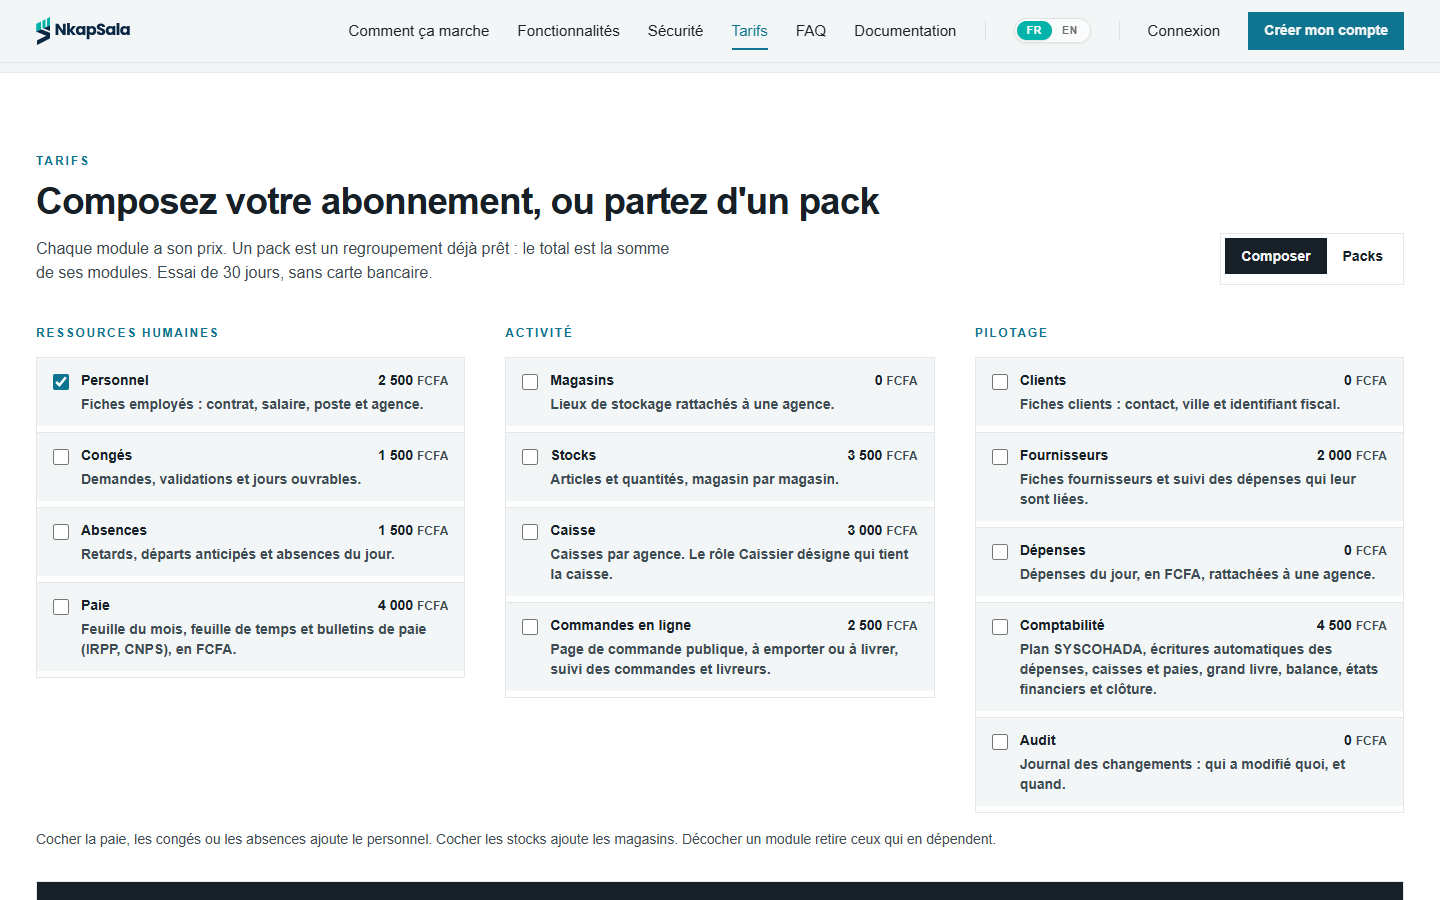Click the Congés module description
The image size is (1440, 900).
click(221, 480)
